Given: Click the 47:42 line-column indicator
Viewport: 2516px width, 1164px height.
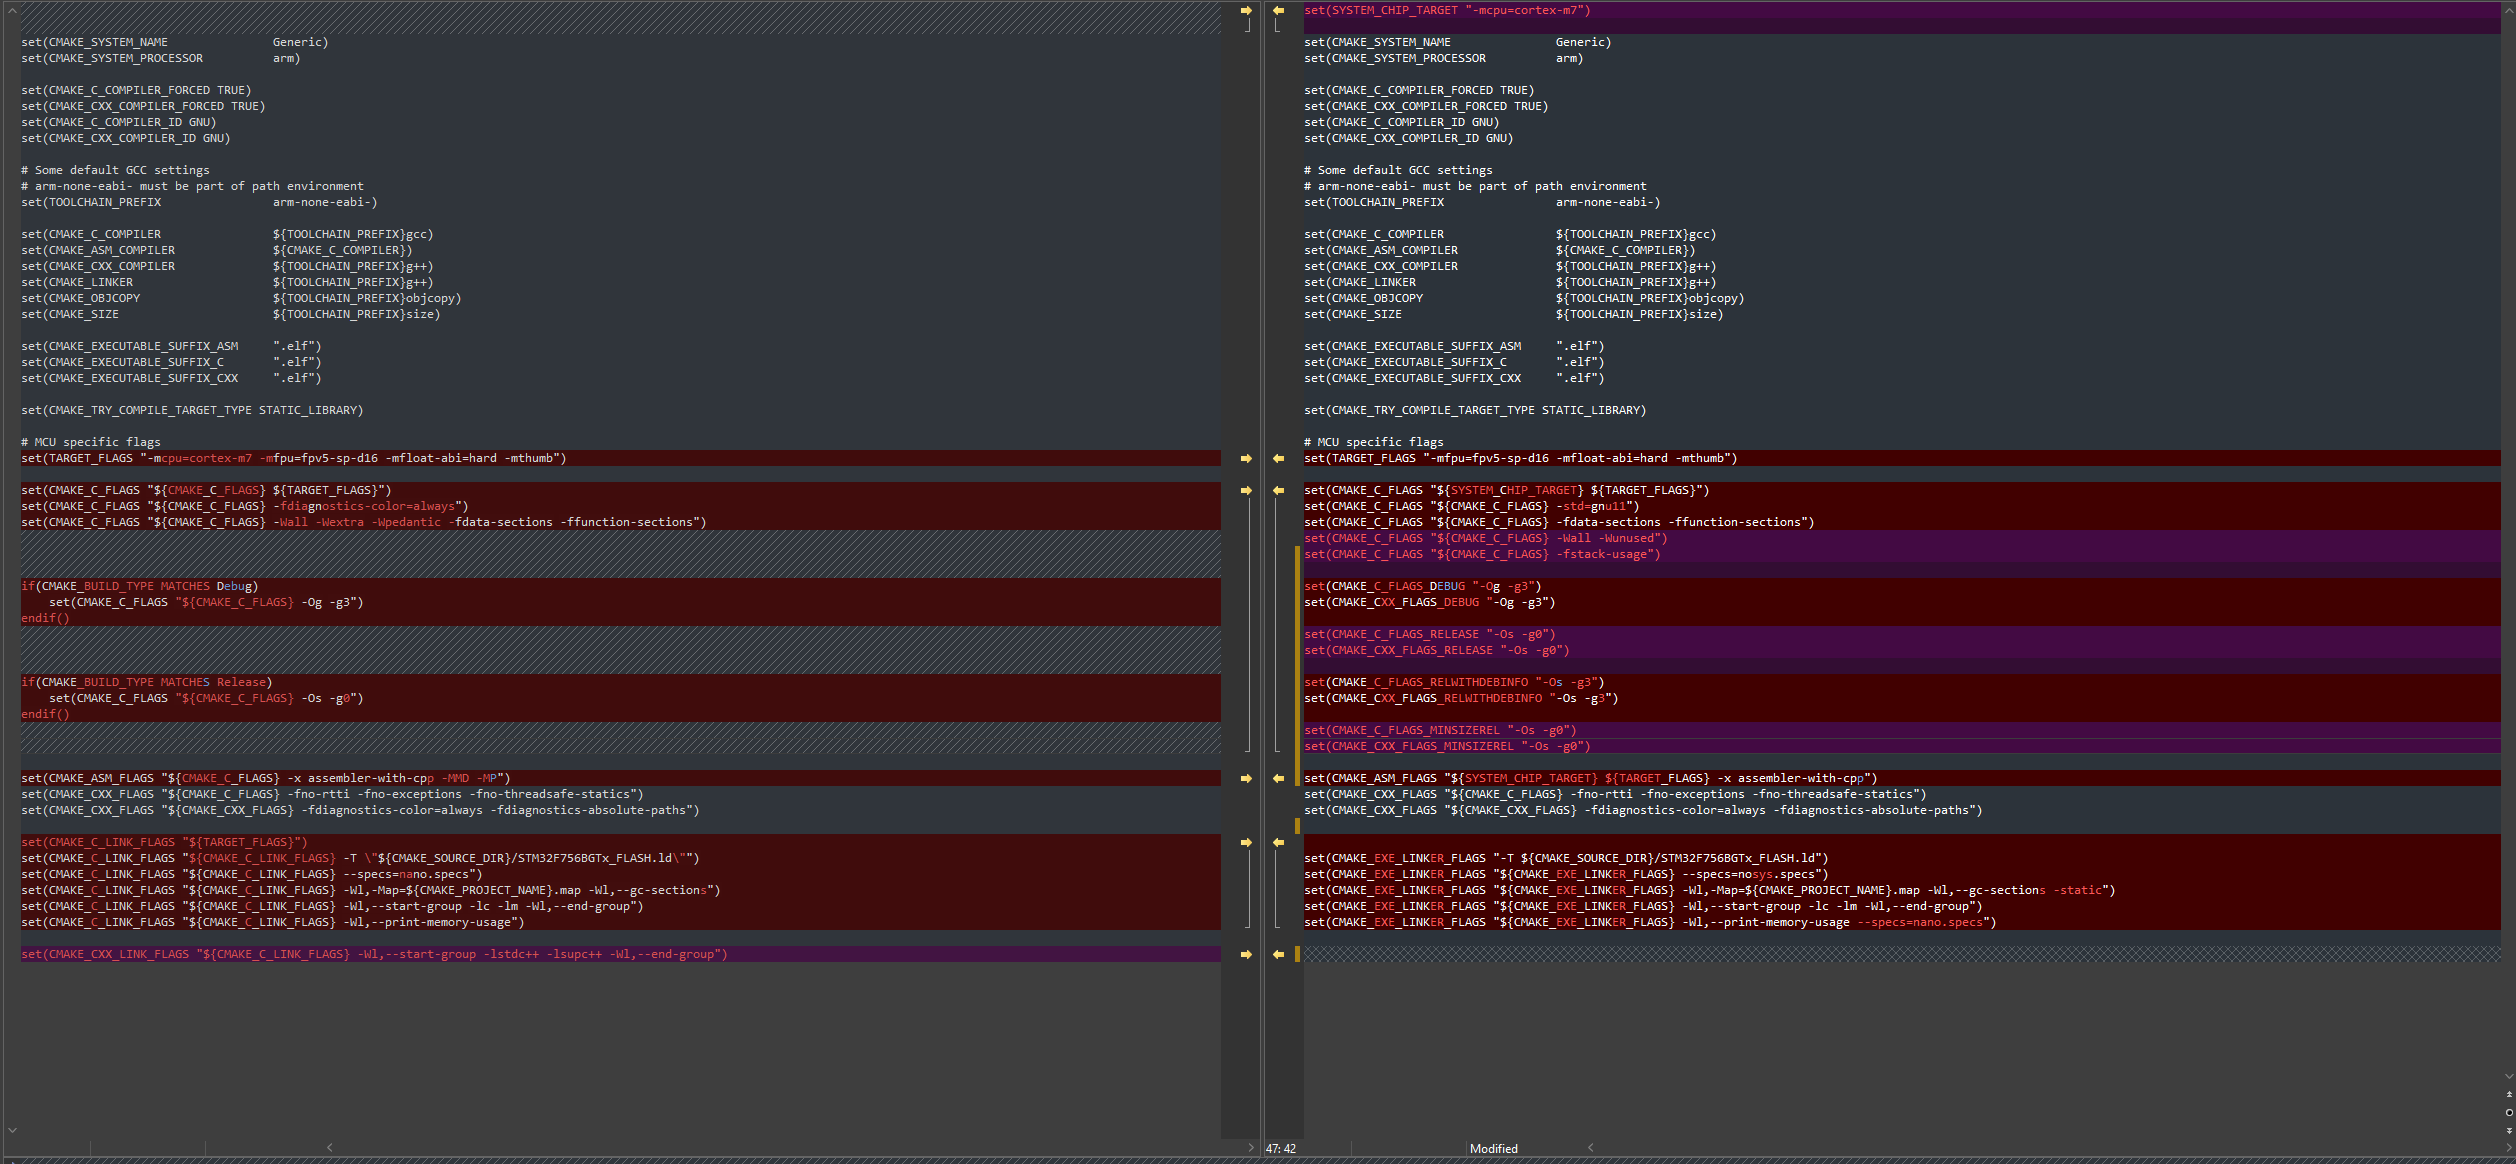Looking at the screenshot, I should [x=1281, y=1148].
